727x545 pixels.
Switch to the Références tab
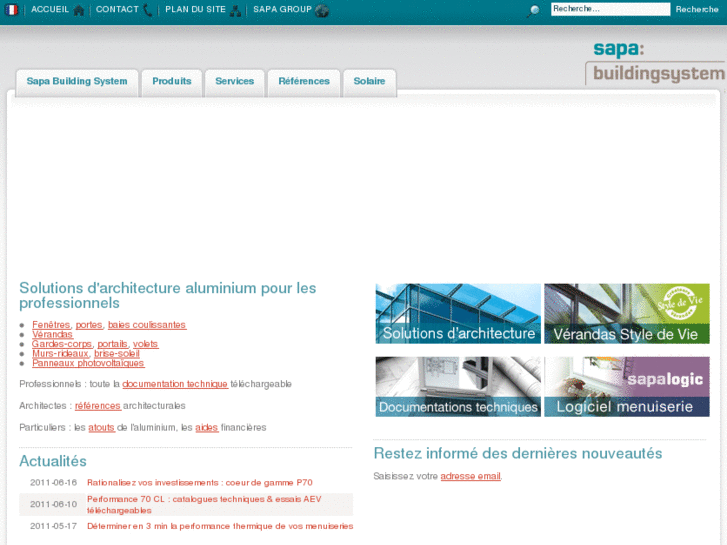pyautogui.click(x=304, y=83)
